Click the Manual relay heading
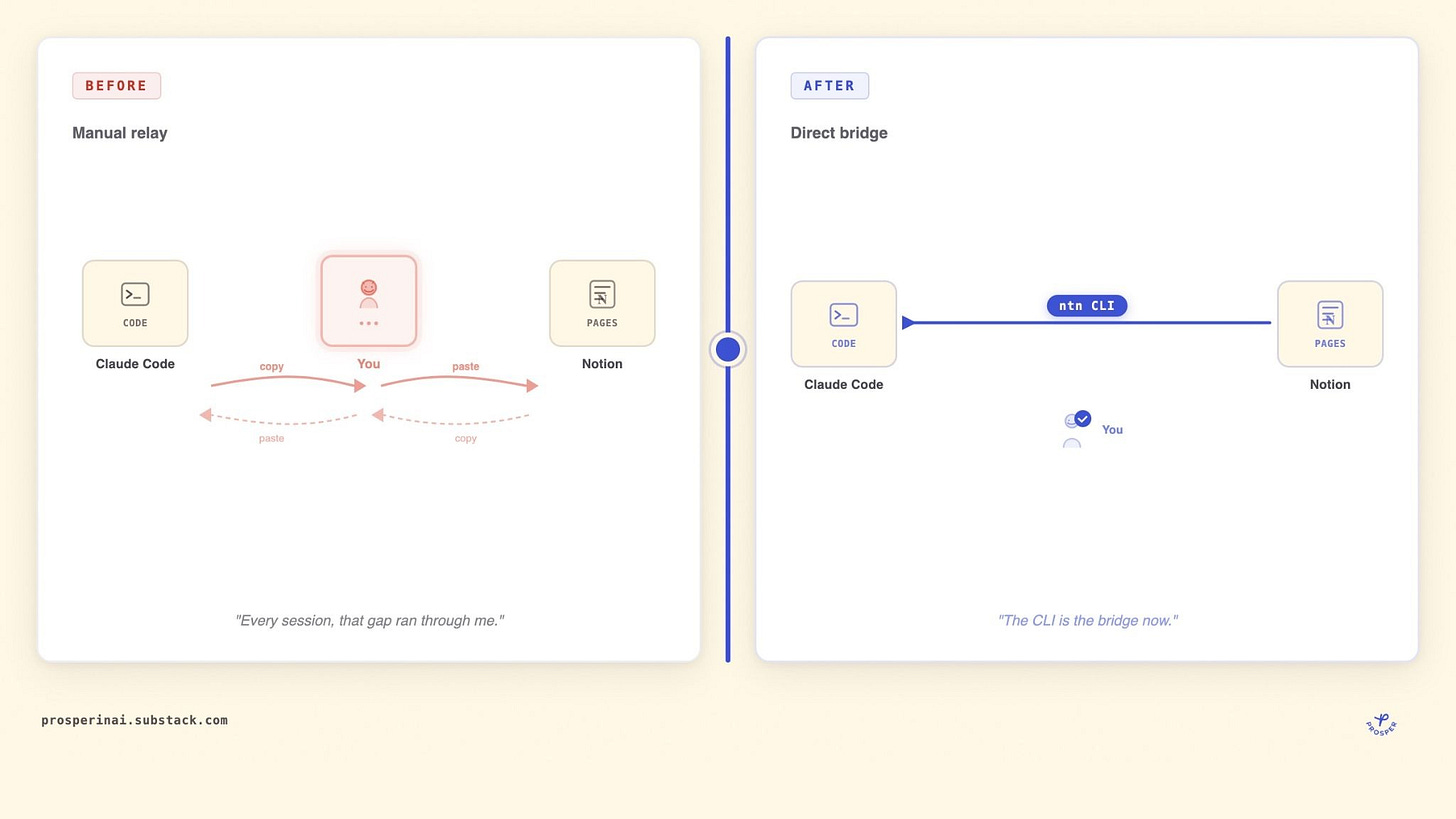Screen dimensions: 1456x819 click(120, 133)
